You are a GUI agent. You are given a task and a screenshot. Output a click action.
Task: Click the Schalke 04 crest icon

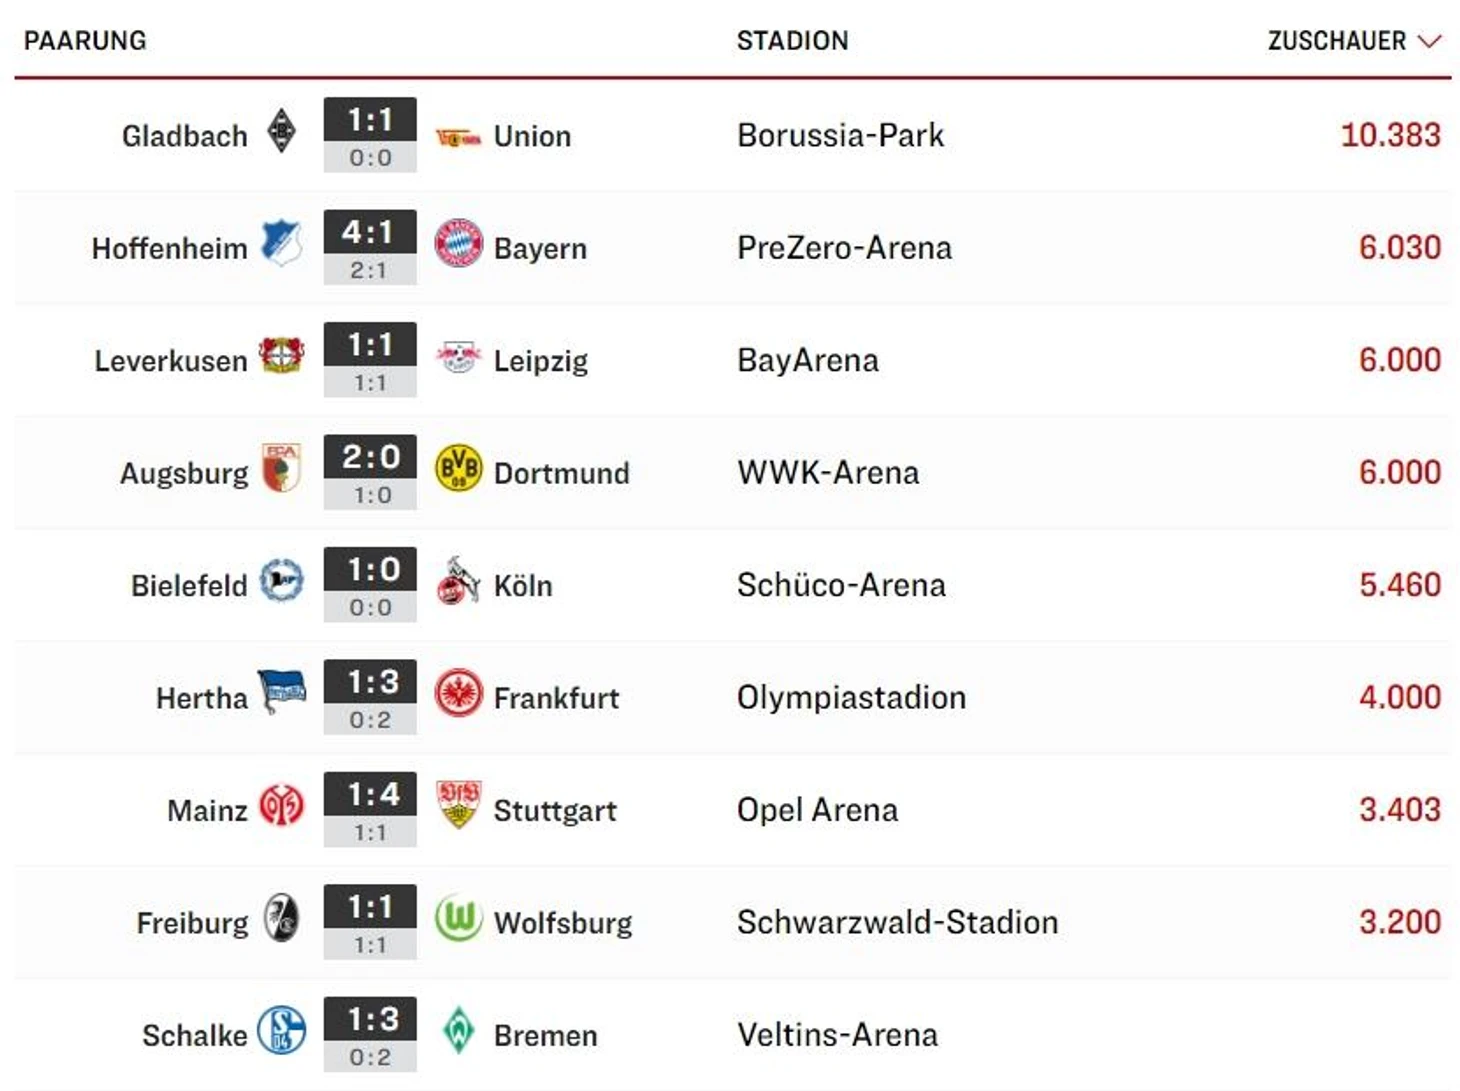282,1030
